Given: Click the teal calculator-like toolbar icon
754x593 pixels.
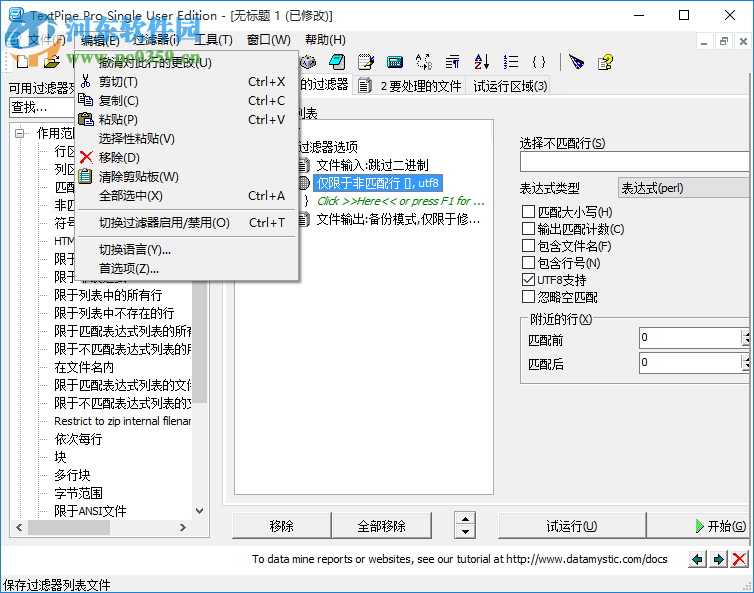Looking at the screenshot, I should pyautogui.click(x=395, y=62).
